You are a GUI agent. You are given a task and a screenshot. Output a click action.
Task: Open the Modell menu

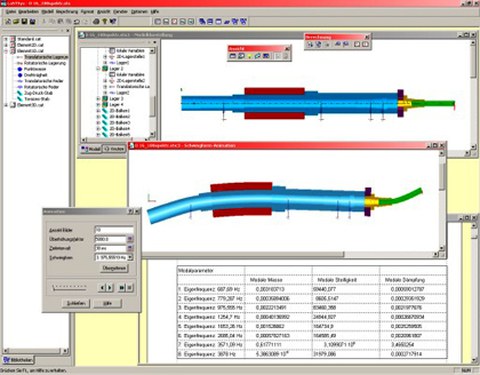47,11
